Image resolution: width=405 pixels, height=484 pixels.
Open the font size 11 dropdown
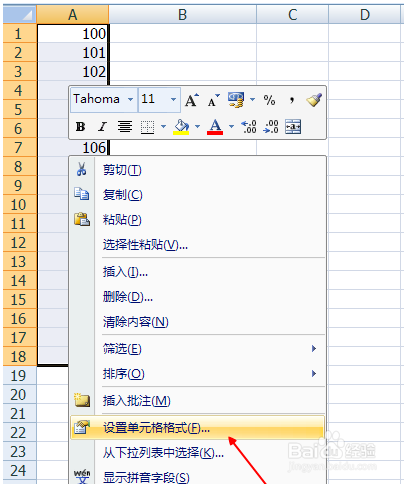(173, 99)
